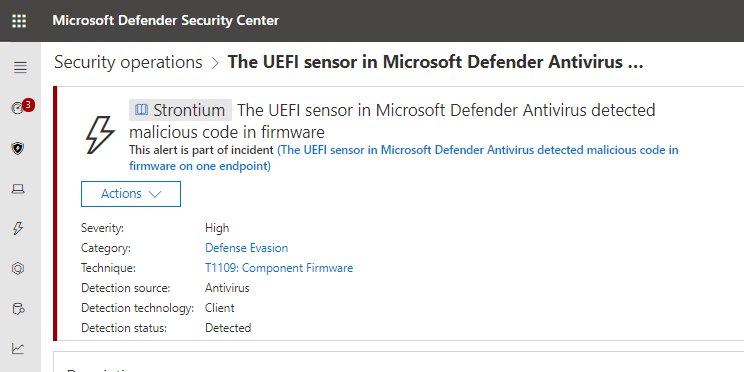Screen dimensions: 744x372
Task: Open the chart reports icon in sidebar
Action: [x=18, y=349]
